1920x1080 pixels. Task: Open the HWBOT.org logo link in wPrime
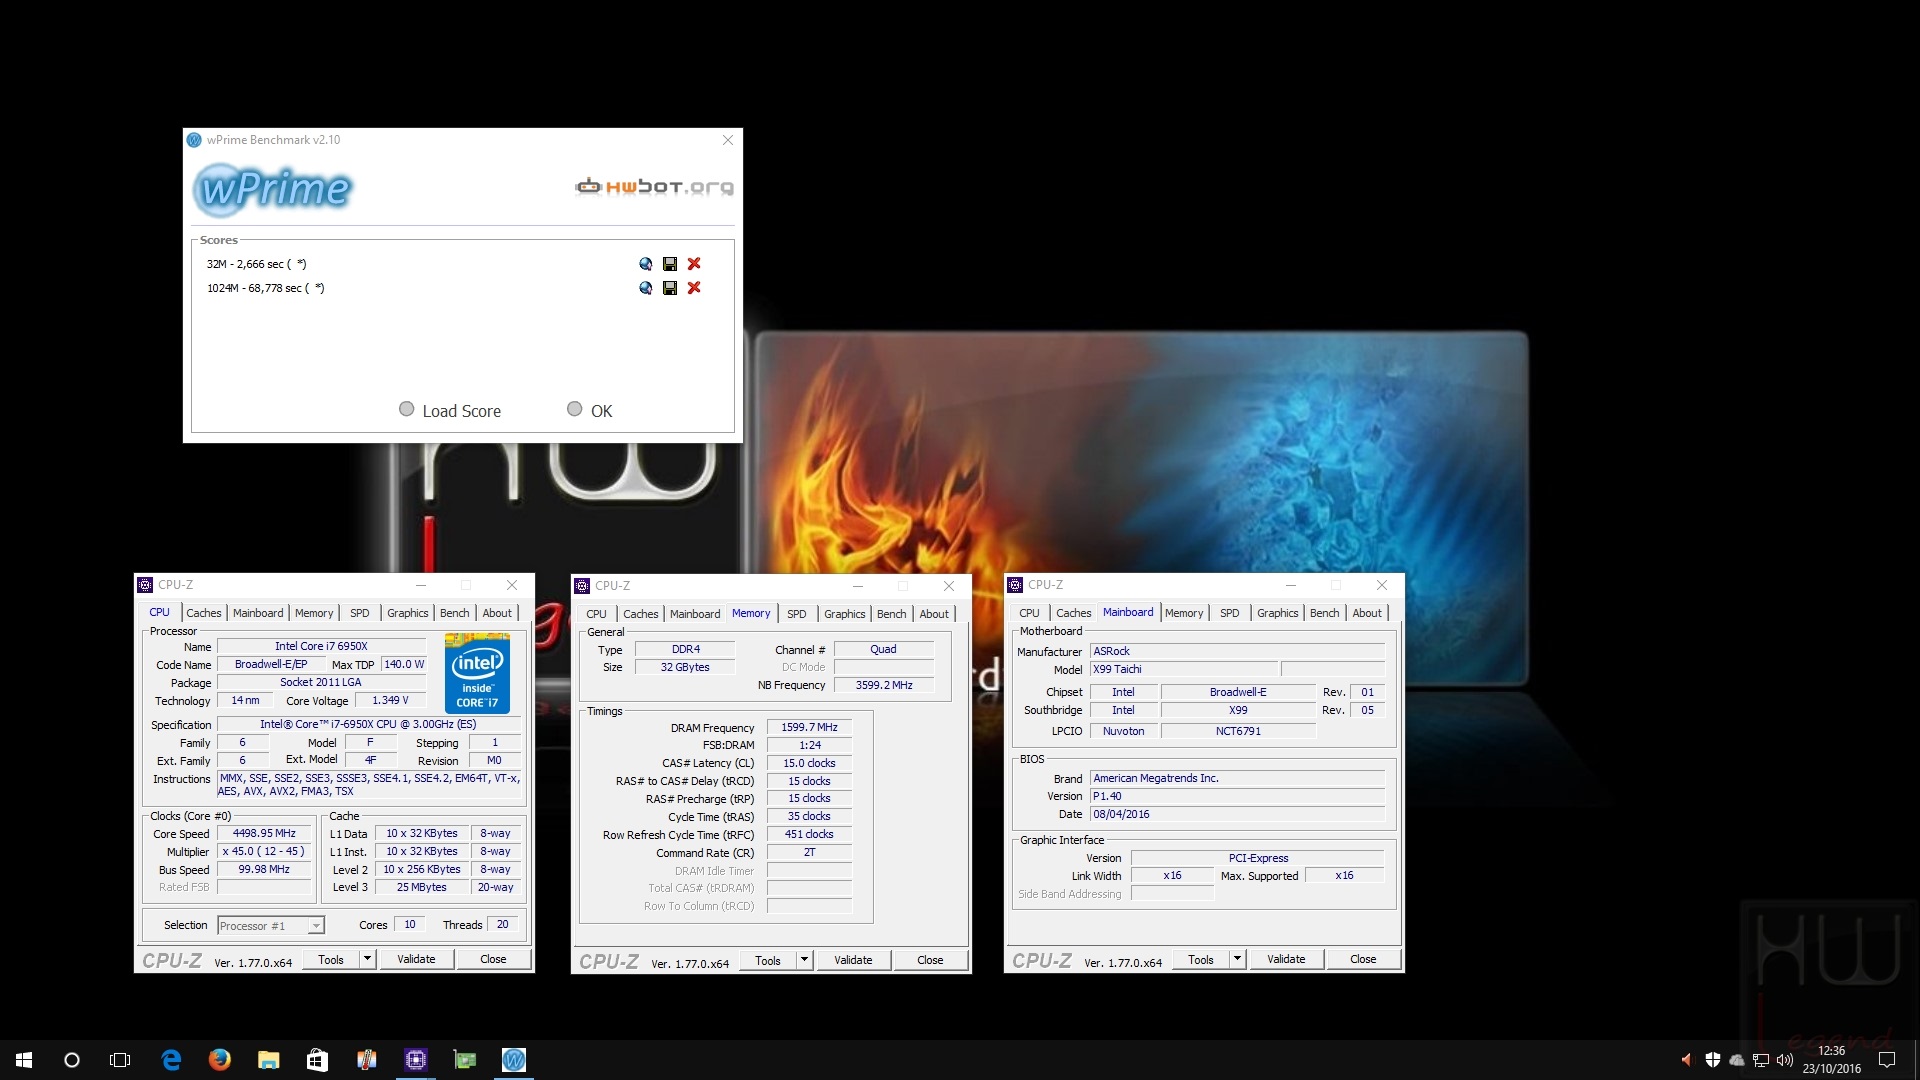654,187
